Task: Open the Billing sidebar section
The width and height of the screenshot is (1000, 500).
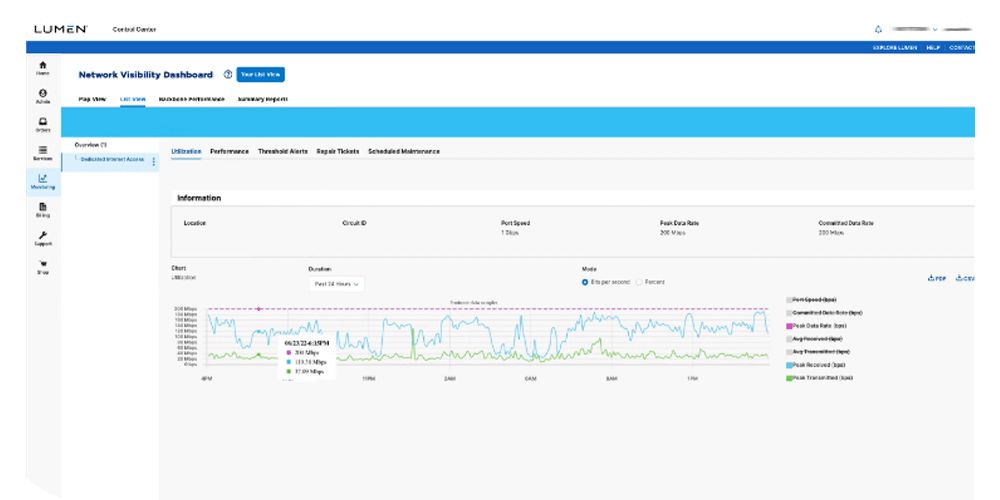Action: (43, 210)
